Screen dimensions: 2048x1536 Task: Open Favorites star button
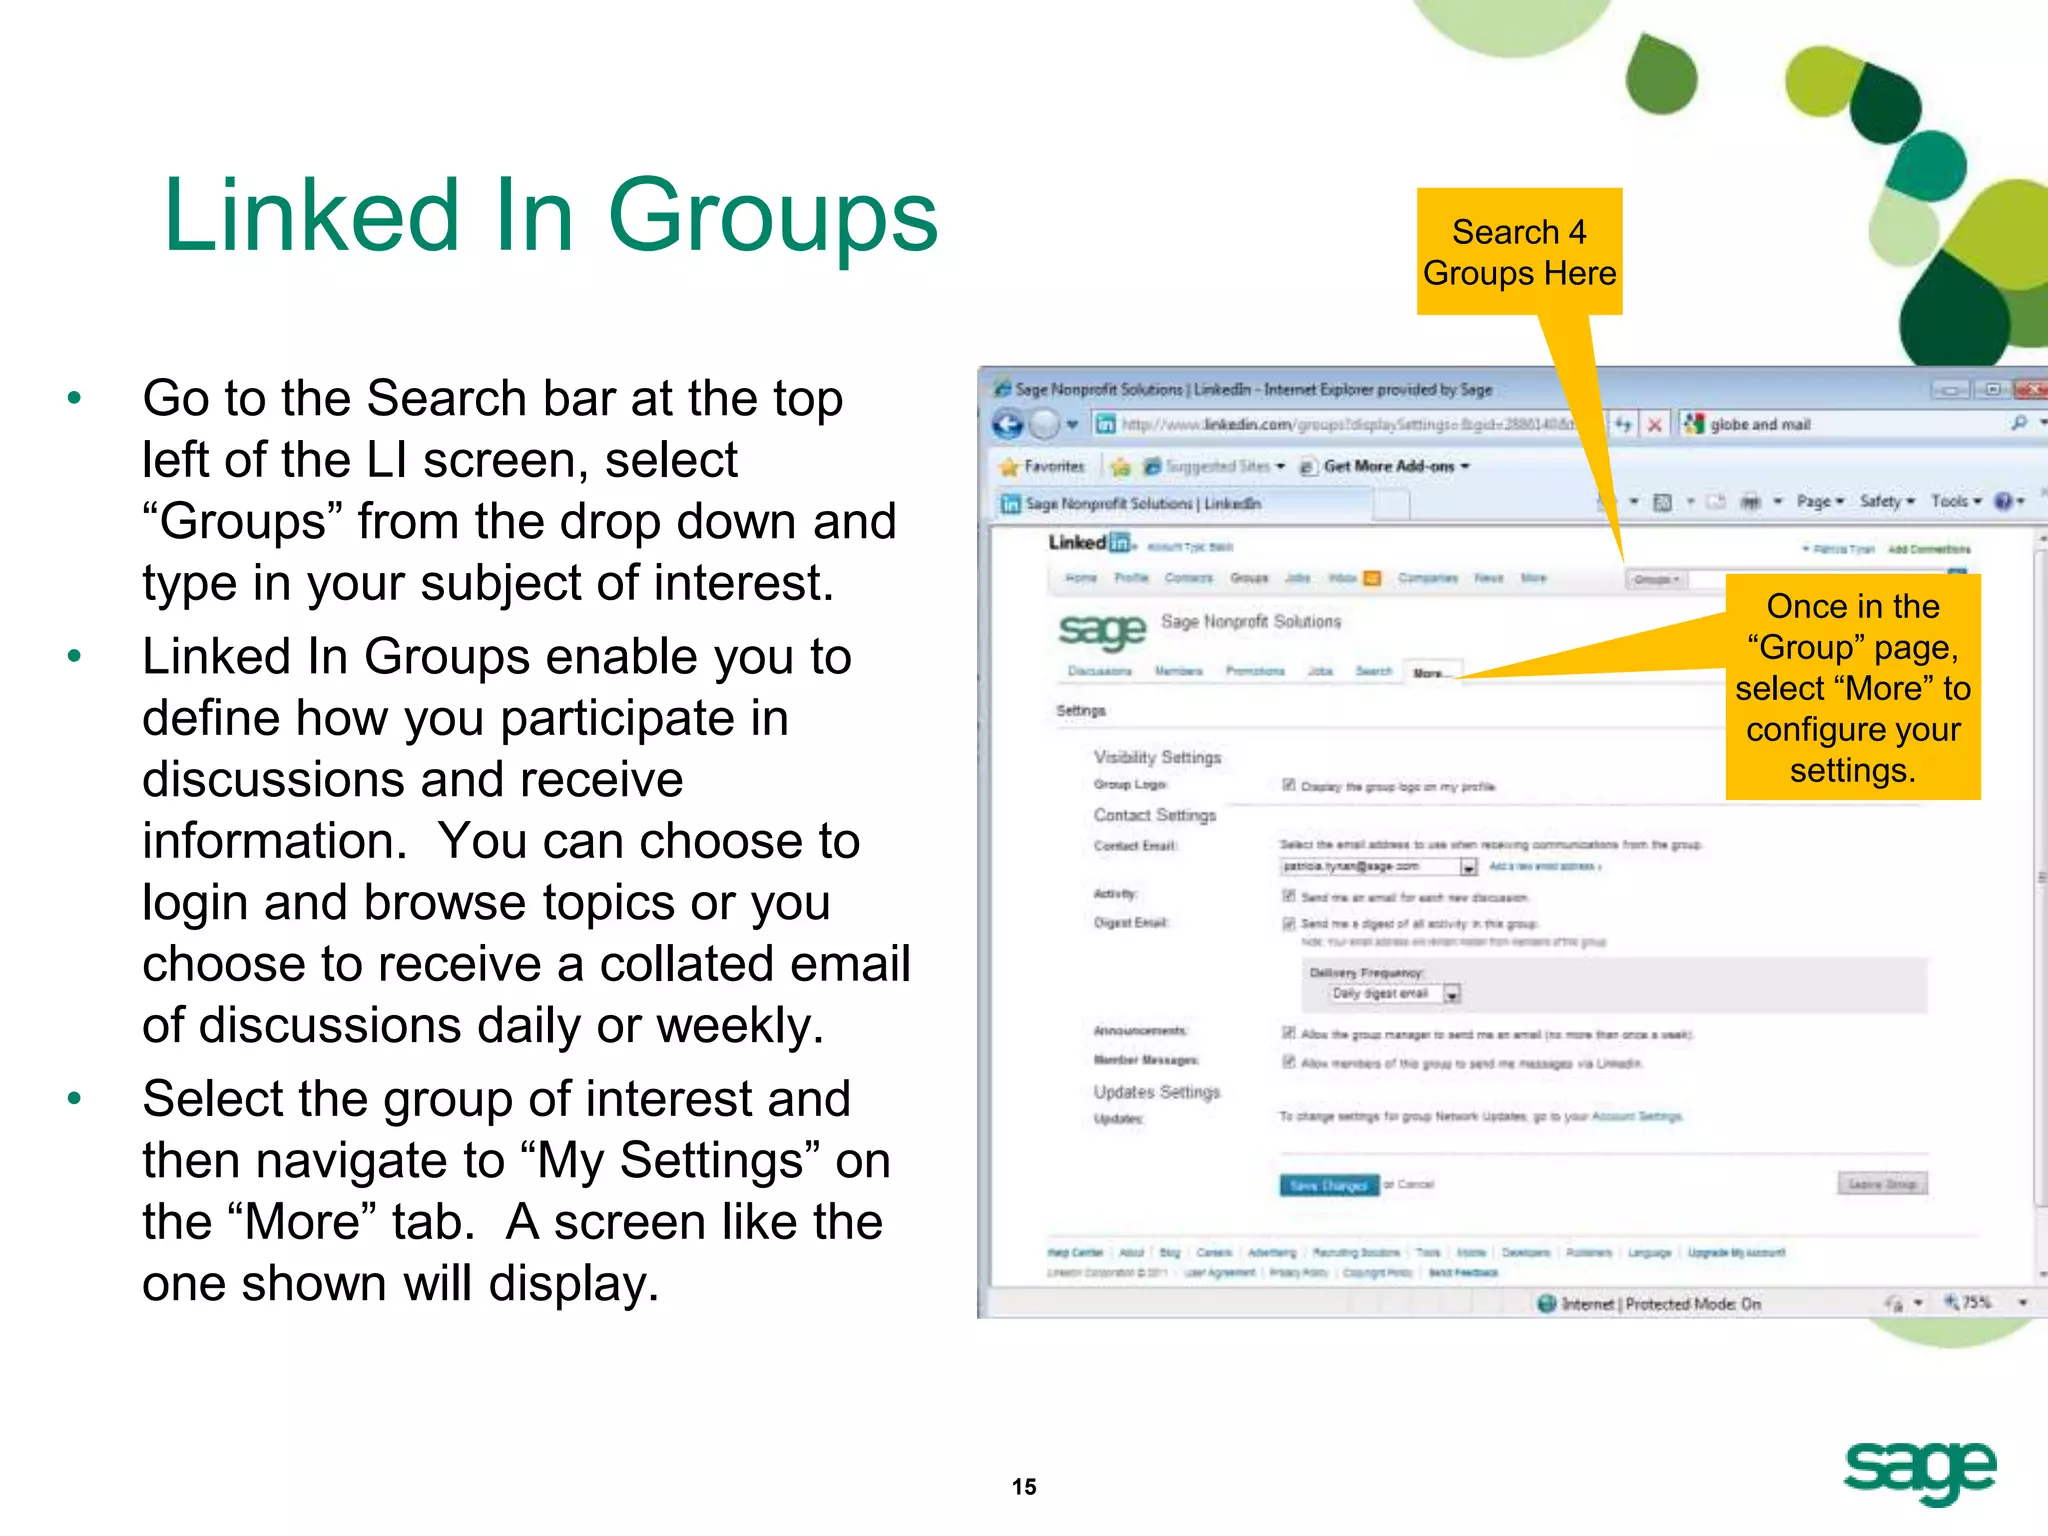tap(1042, 466)
